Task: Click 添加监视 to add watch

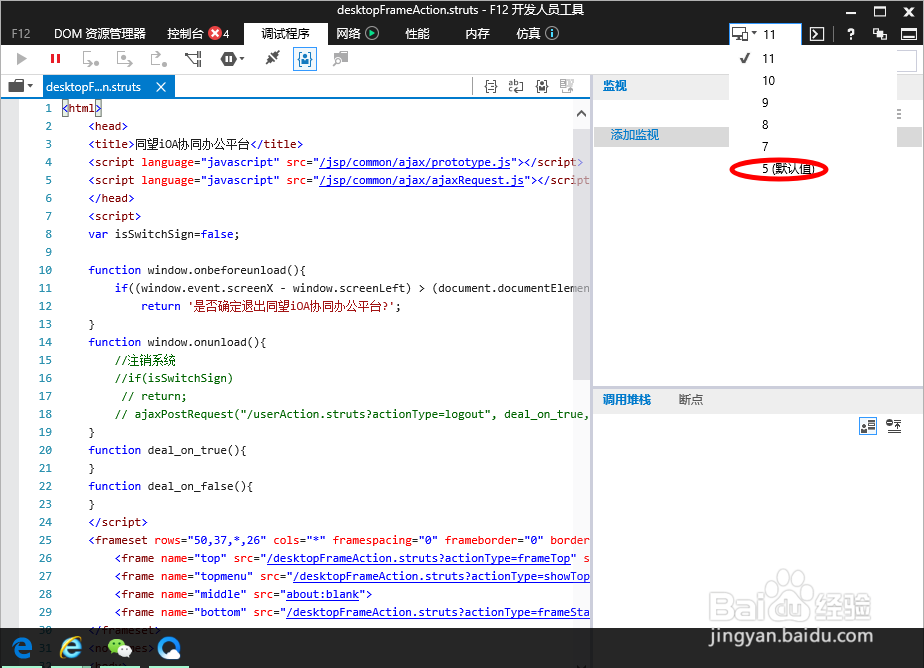Action: point(635,135)
